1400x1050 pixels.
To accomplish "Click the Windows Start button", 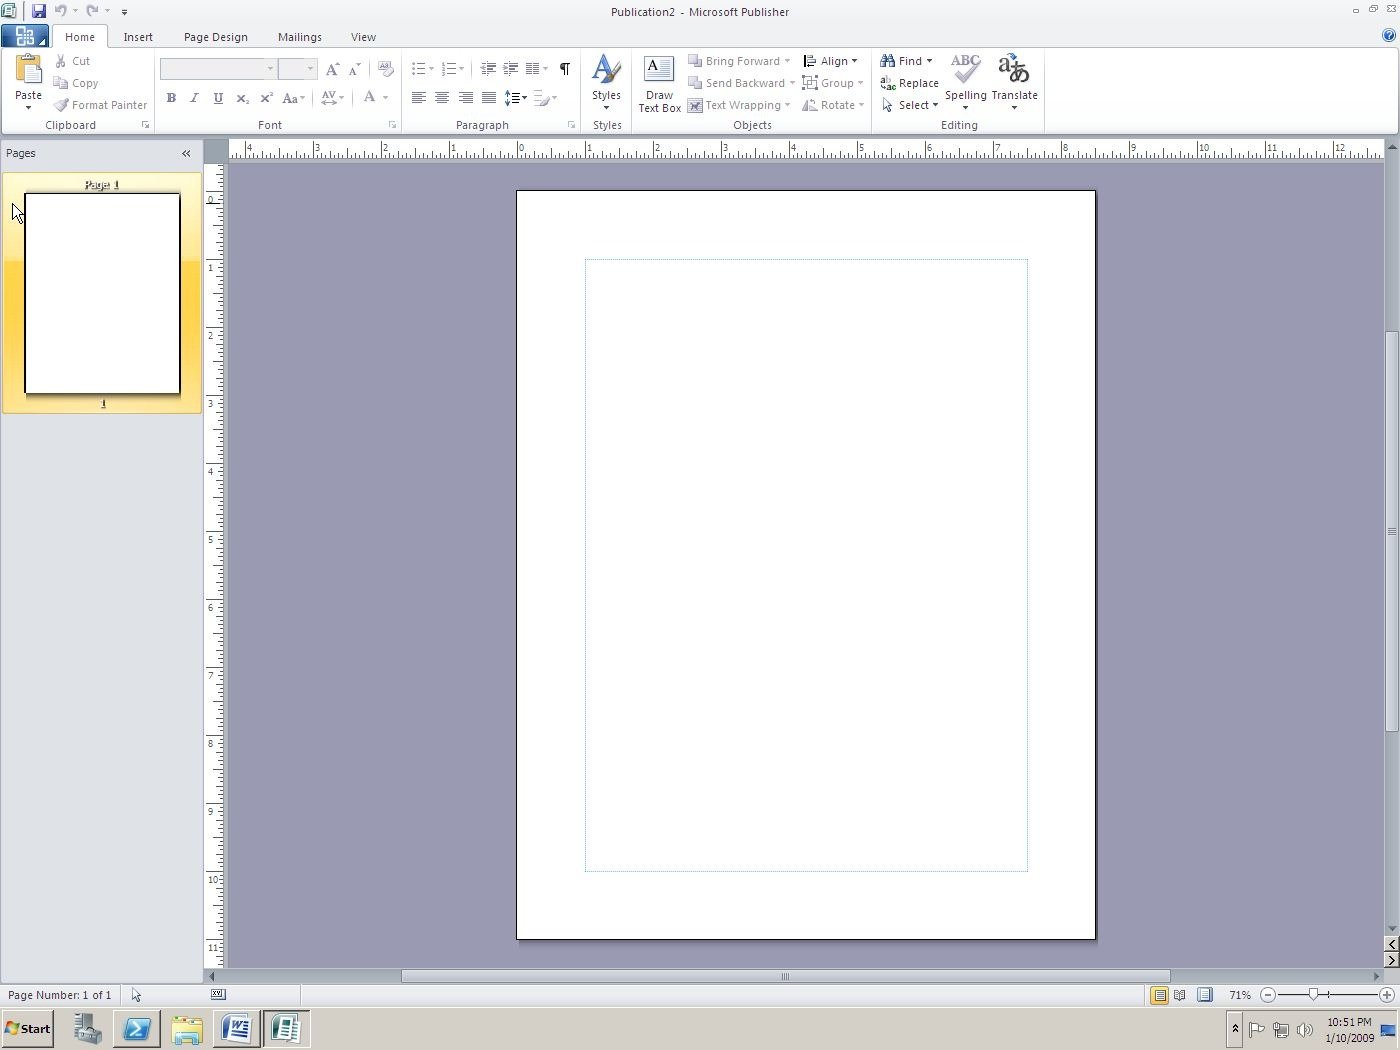I will point(28,1028).
